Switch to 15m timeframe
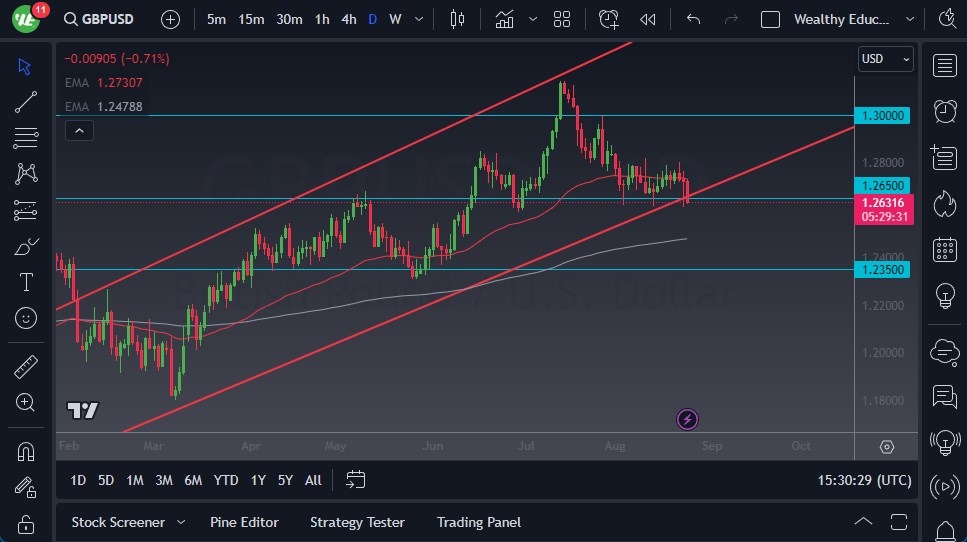 tap(251, 20)
